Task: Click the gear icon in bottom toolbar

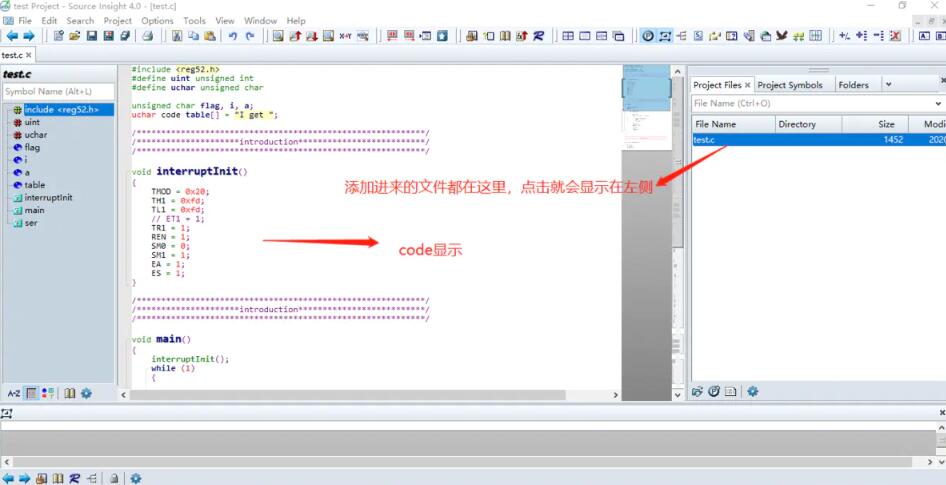Action: point(136,478)
